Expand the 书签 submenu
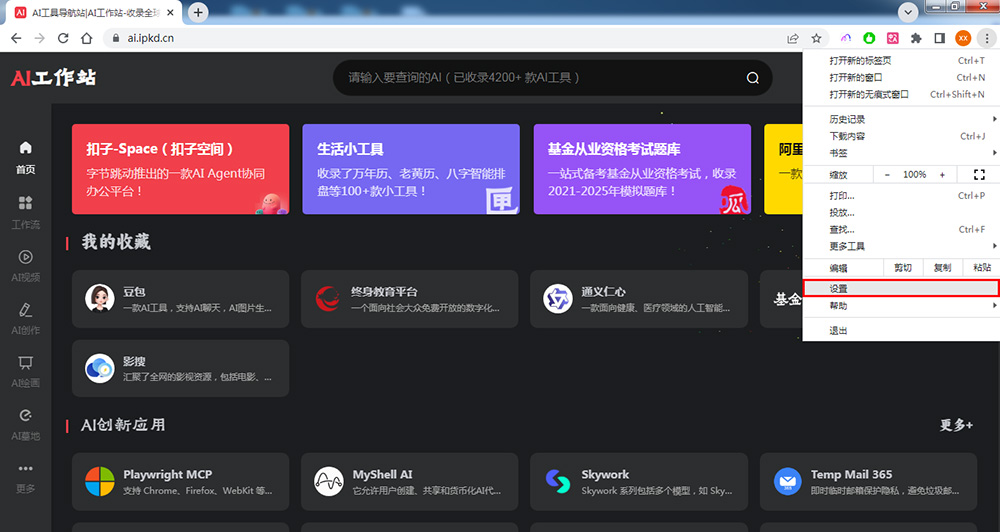1000x532 pixels. pyautogui.click(x=901, y=153)
